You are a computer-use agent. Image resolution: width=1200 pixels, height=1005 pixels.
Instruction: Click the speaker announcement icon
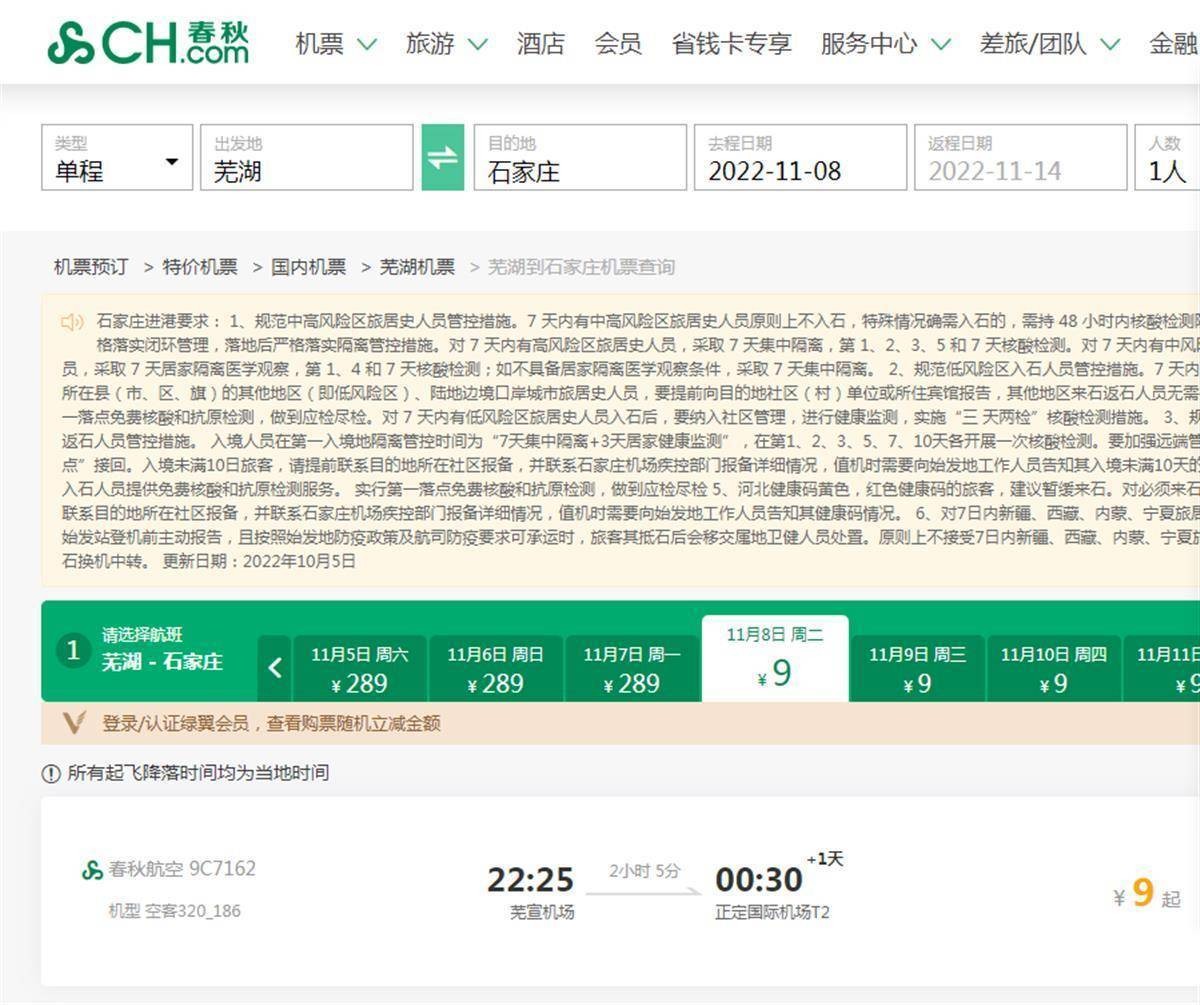point(72,322)
